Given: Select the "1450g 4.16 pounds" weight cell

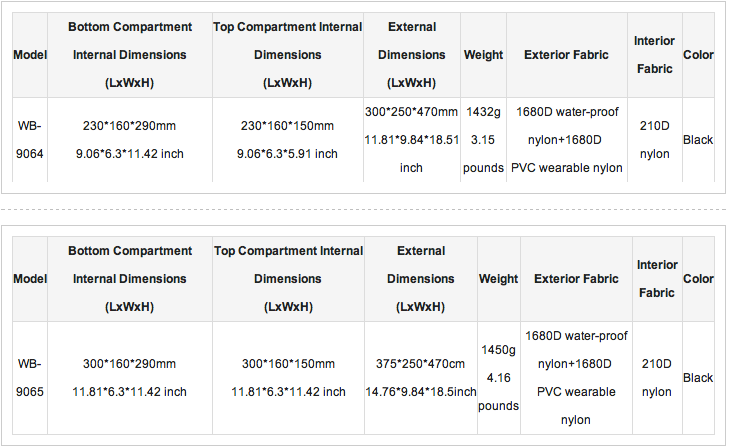Looking at the screenshot, I should pos(499,378).
